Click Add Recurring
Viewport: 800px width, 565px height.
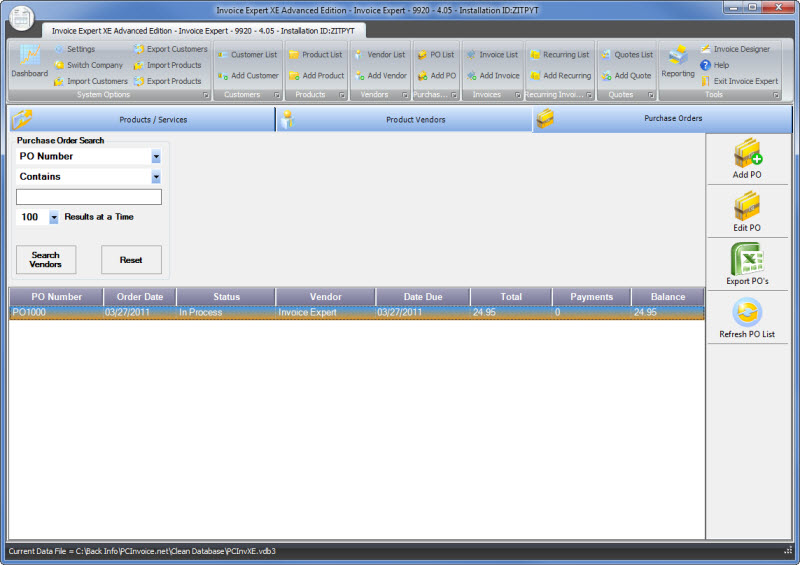(x=561, y=76)
